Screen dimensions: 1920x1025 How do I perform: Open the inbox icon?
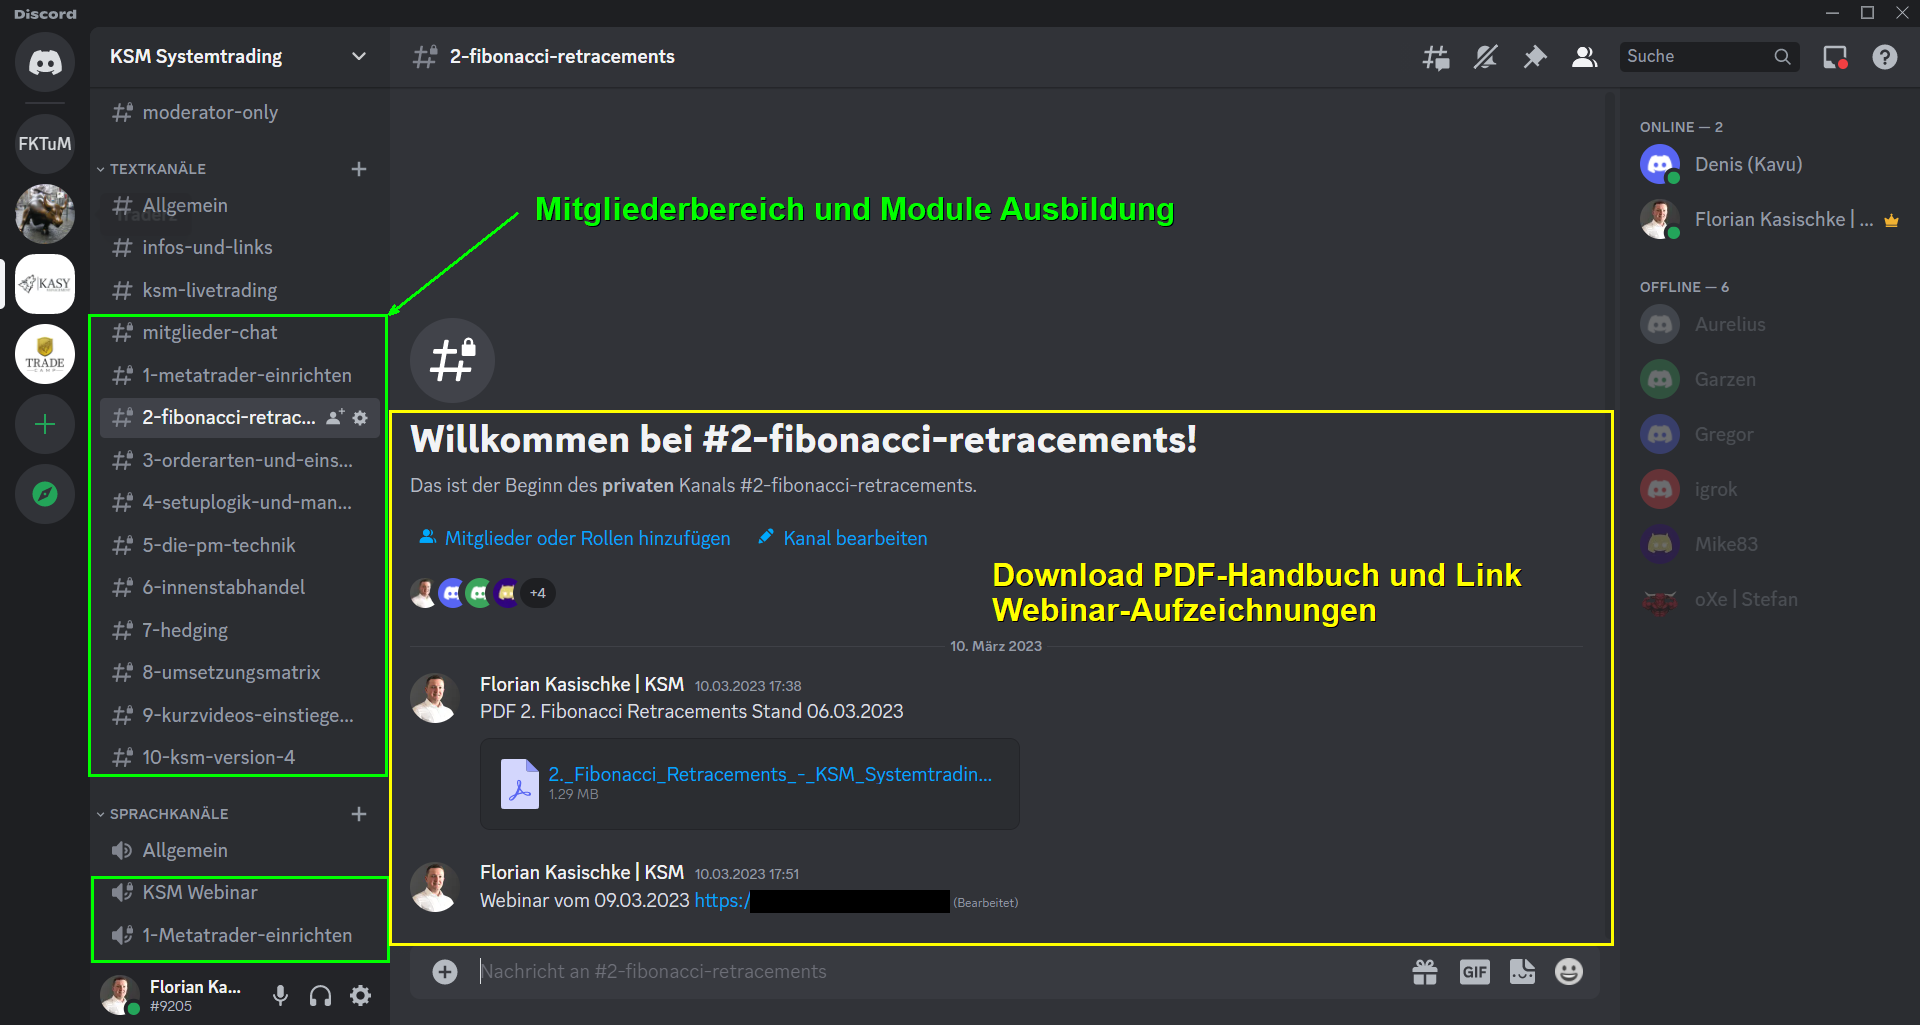pyautogui.click(x=1835, y=57)
